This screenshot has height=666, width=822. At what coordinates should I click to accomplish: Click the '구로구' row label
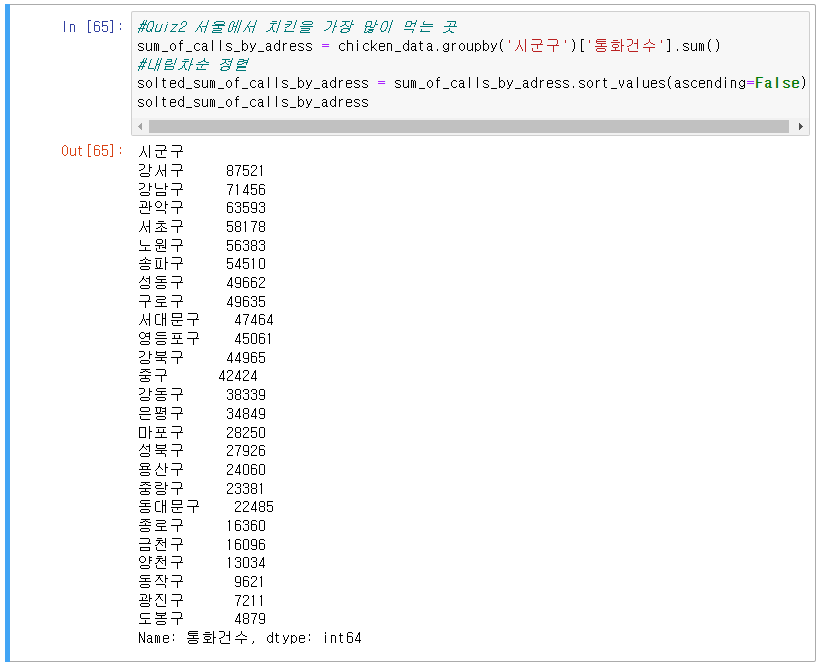click(x=161, y=302)
